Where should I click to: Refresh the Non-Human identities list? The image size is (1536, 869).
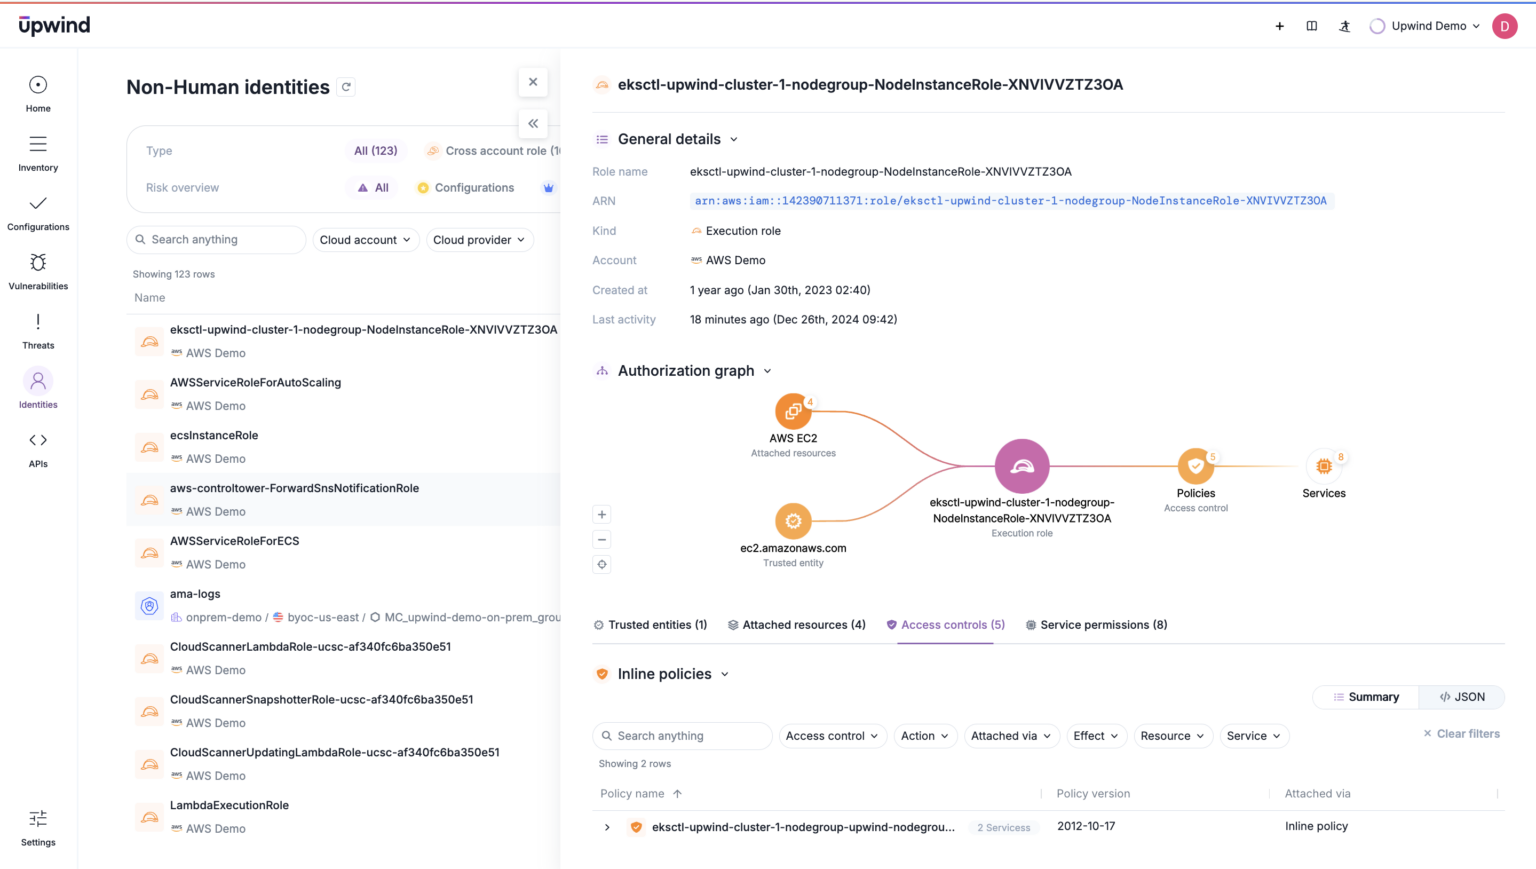pyautogui.click(x=346, y=87)
